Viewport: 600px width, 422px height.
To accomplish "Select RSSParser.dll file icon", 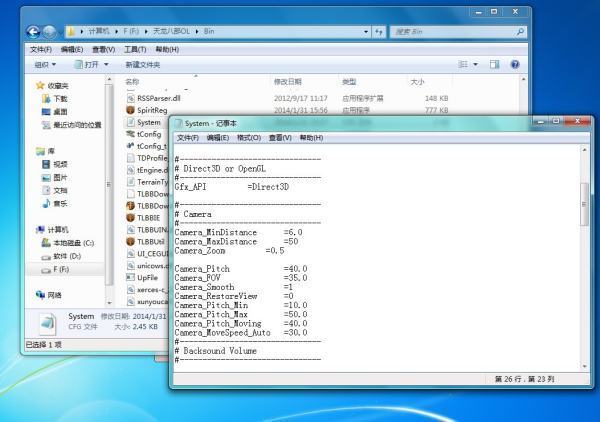I will (x=130, y=98).
